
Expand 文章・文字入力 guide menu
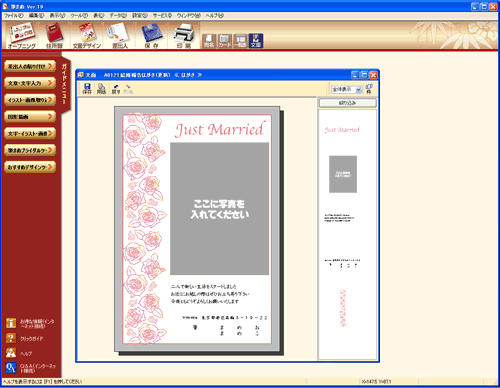(30, 83)
